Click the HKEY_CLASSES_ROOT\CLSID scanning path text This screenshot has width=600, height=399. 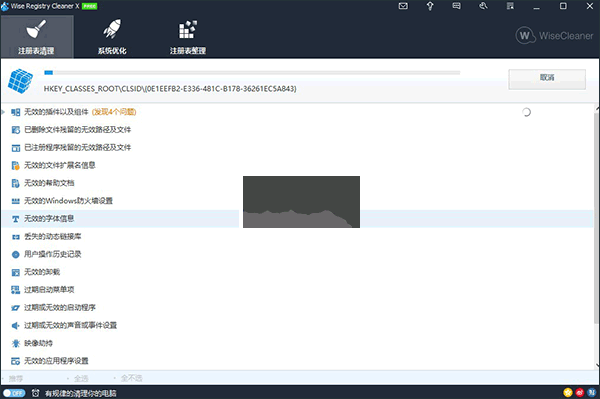[170, 89]
